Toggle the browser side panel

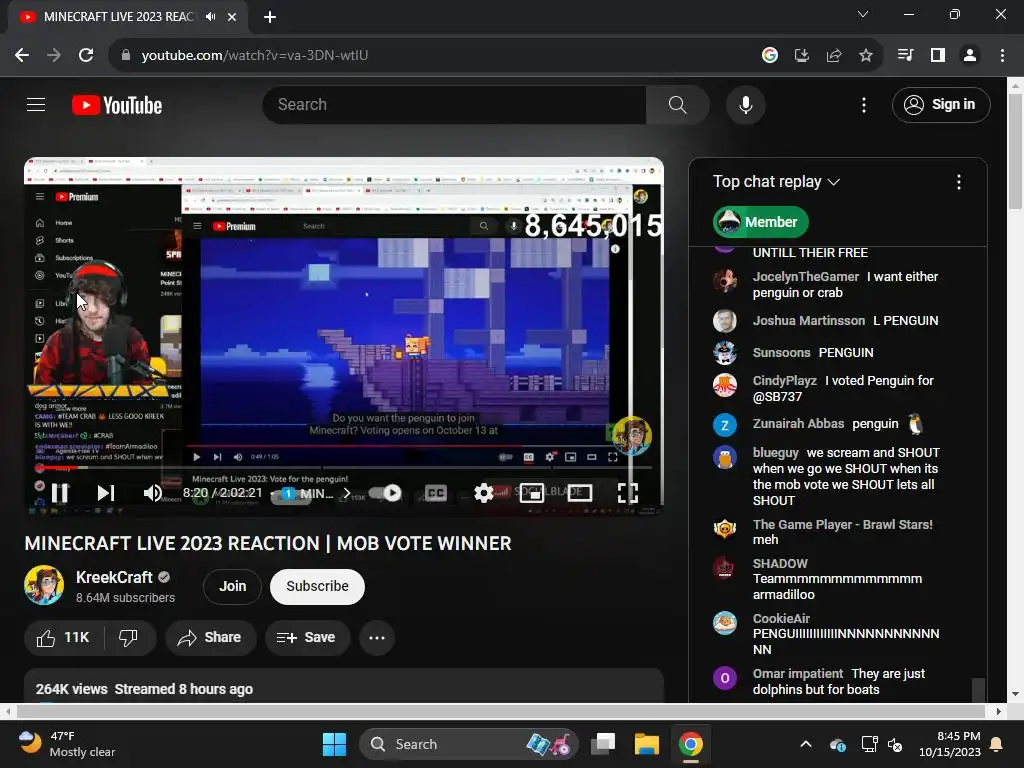point(938,56)
